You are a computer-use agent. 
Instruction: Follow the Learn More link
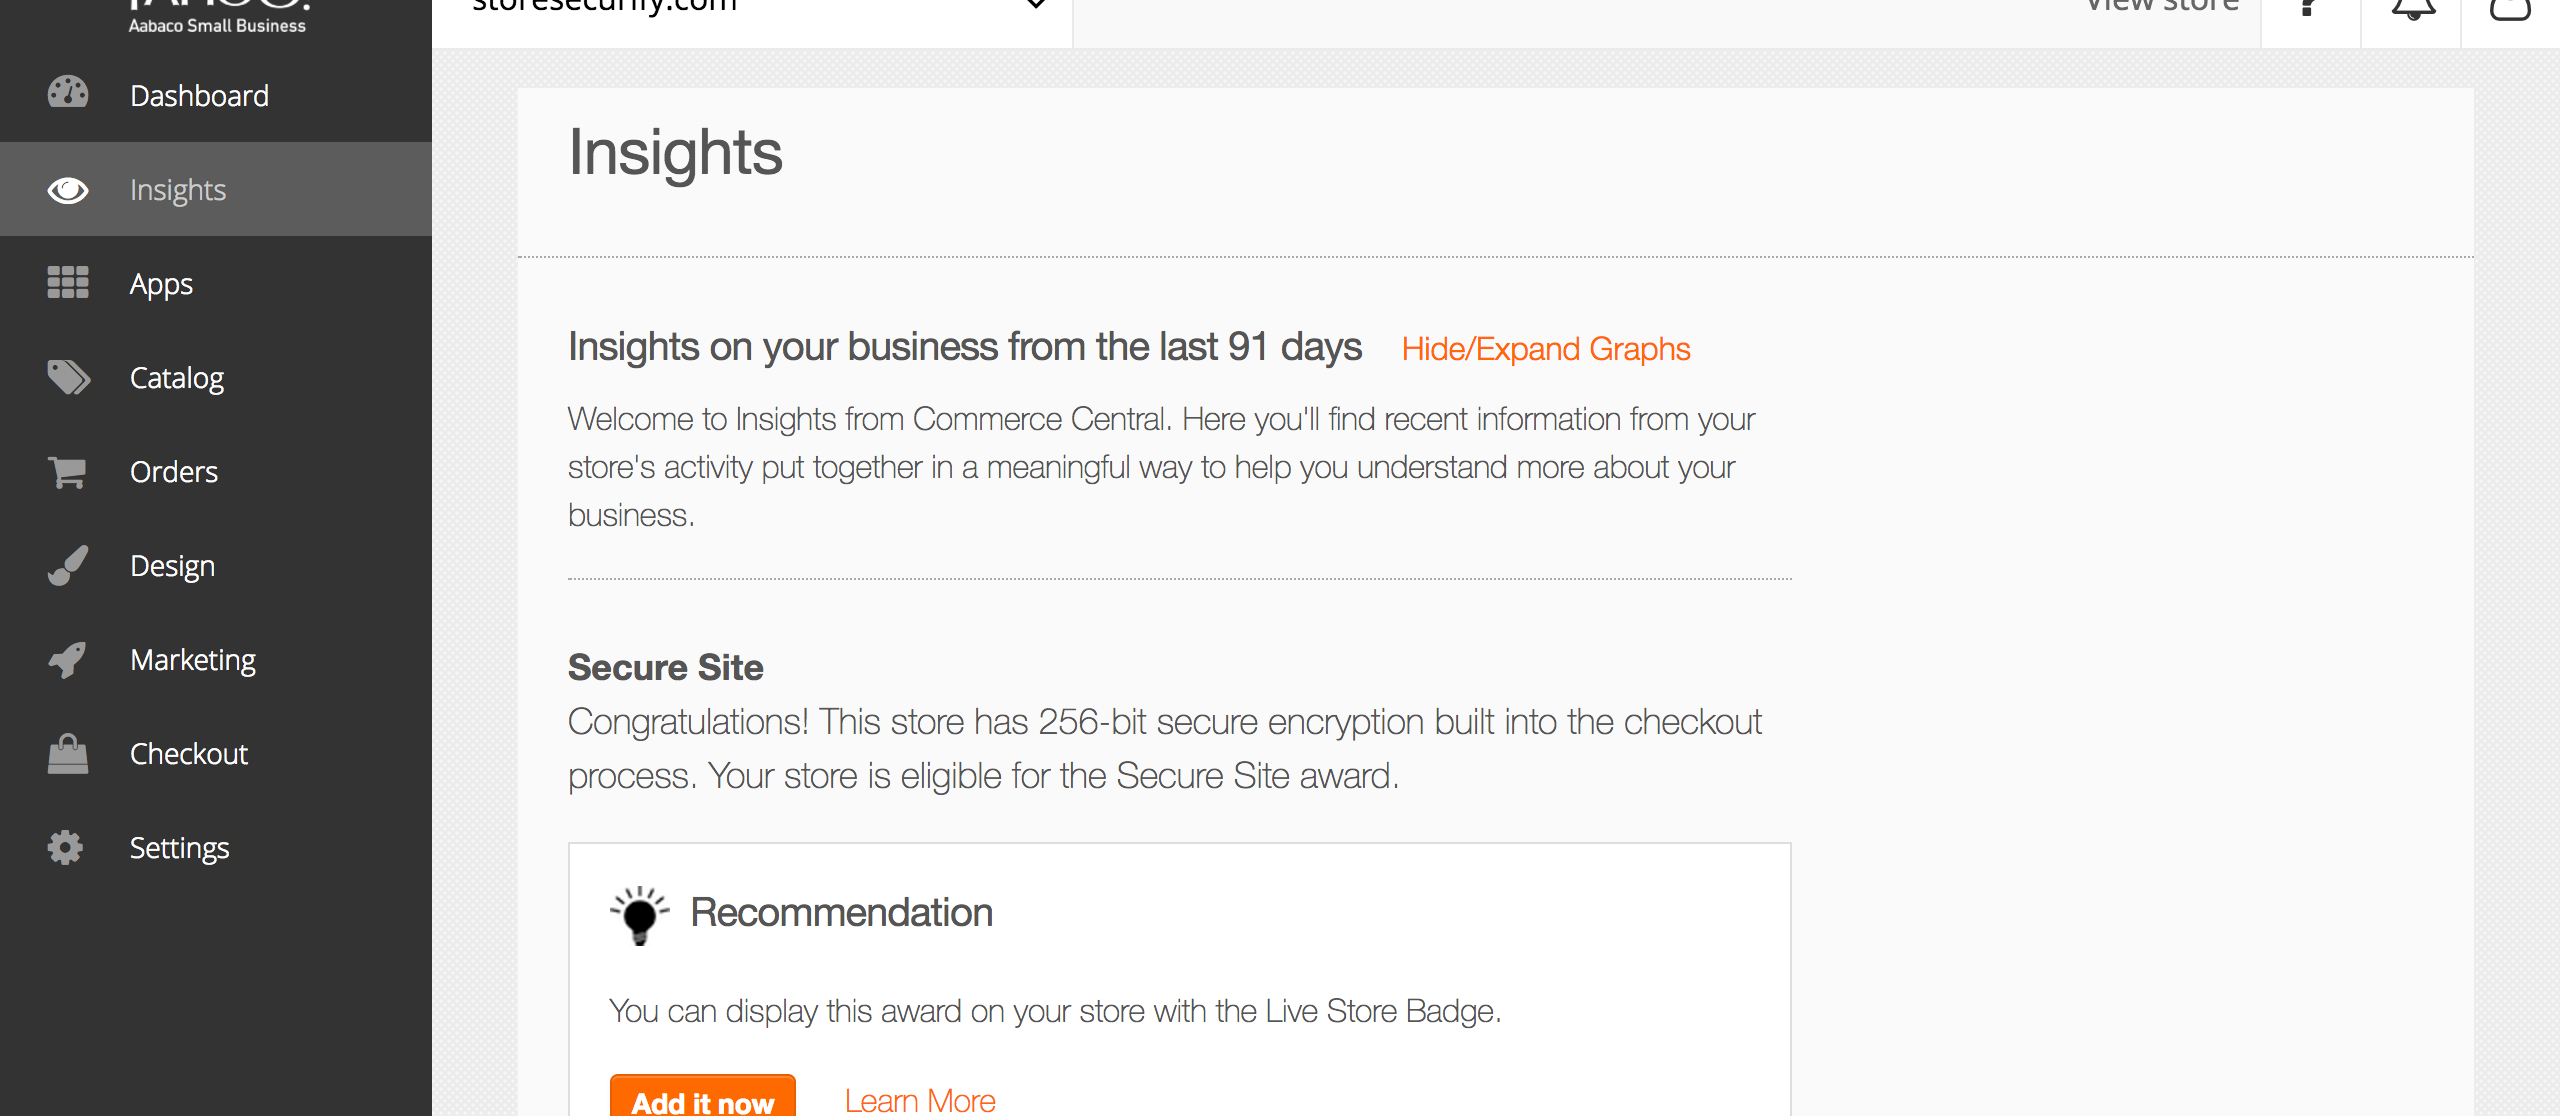pyautogui.click(x=920, y=1100)
